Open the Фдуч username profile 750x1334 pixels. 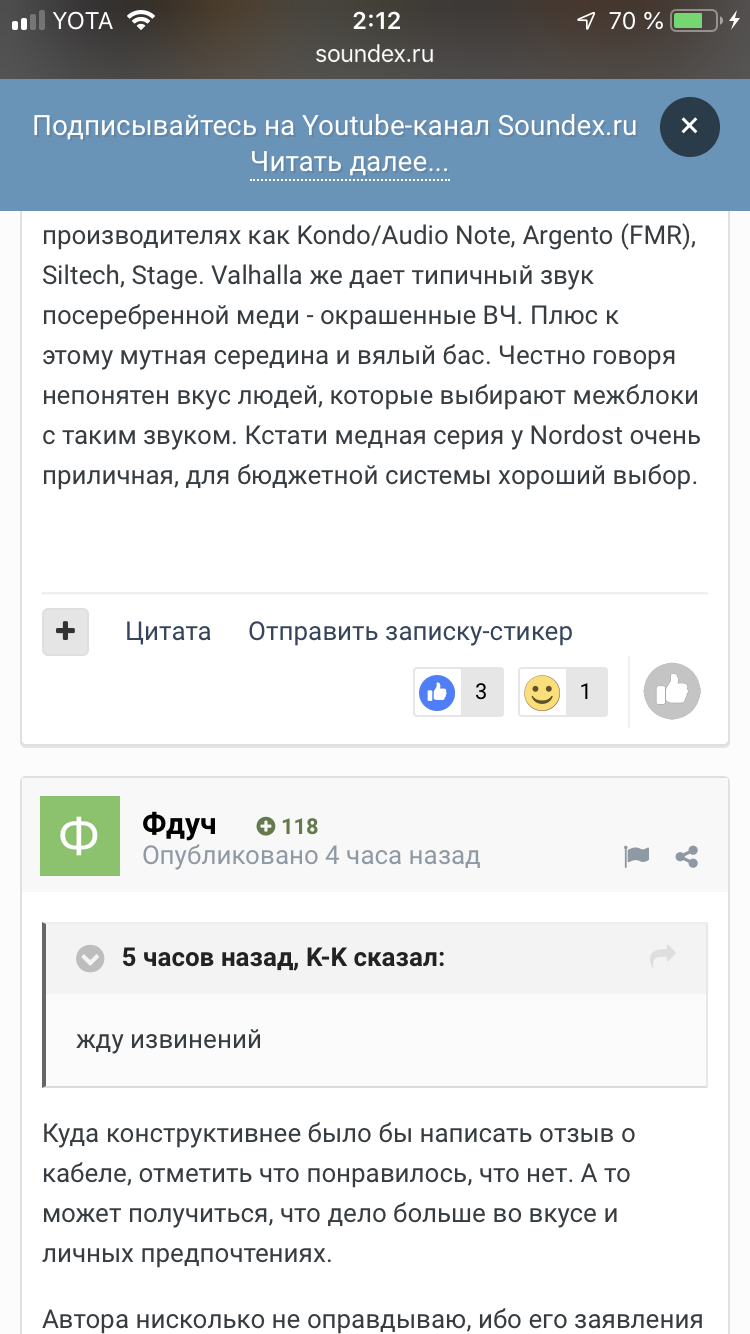[x=179, y=824]
